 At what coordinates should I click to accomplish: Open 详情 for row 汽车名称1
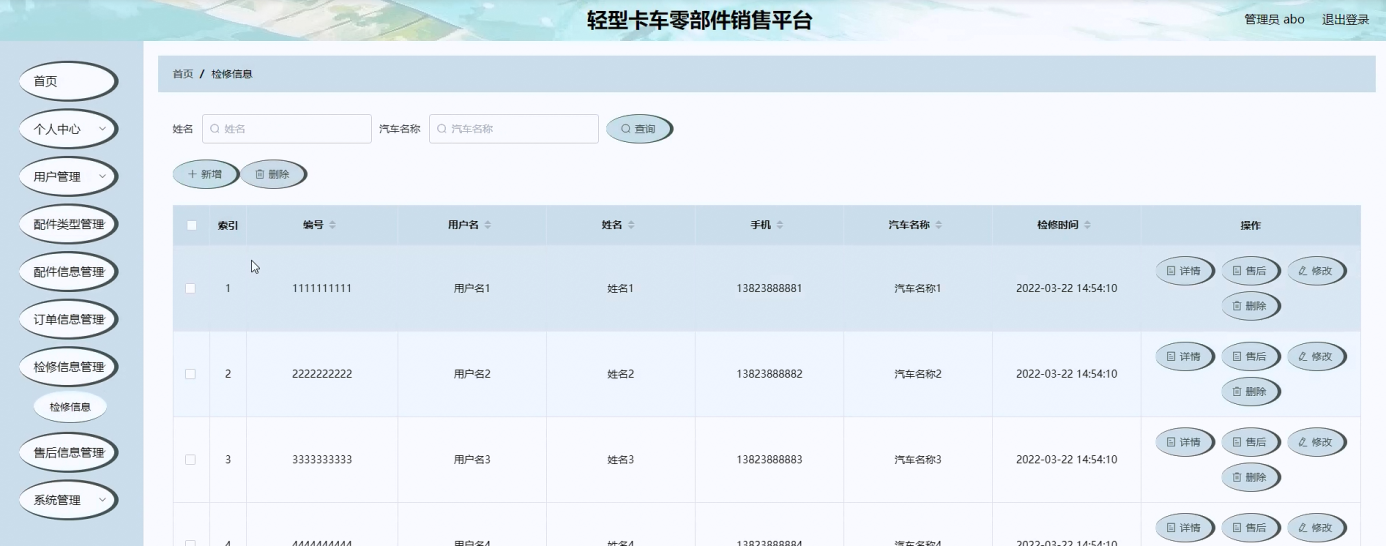click(x=1184, y=271)
